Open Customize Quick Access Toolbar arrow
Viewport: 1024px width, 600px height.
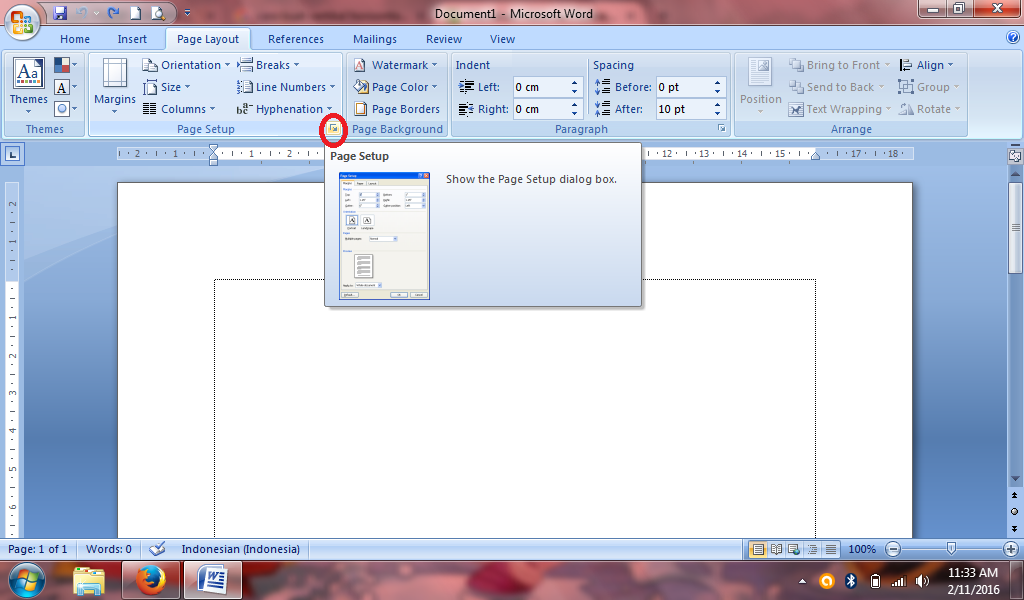click(187, 13)
